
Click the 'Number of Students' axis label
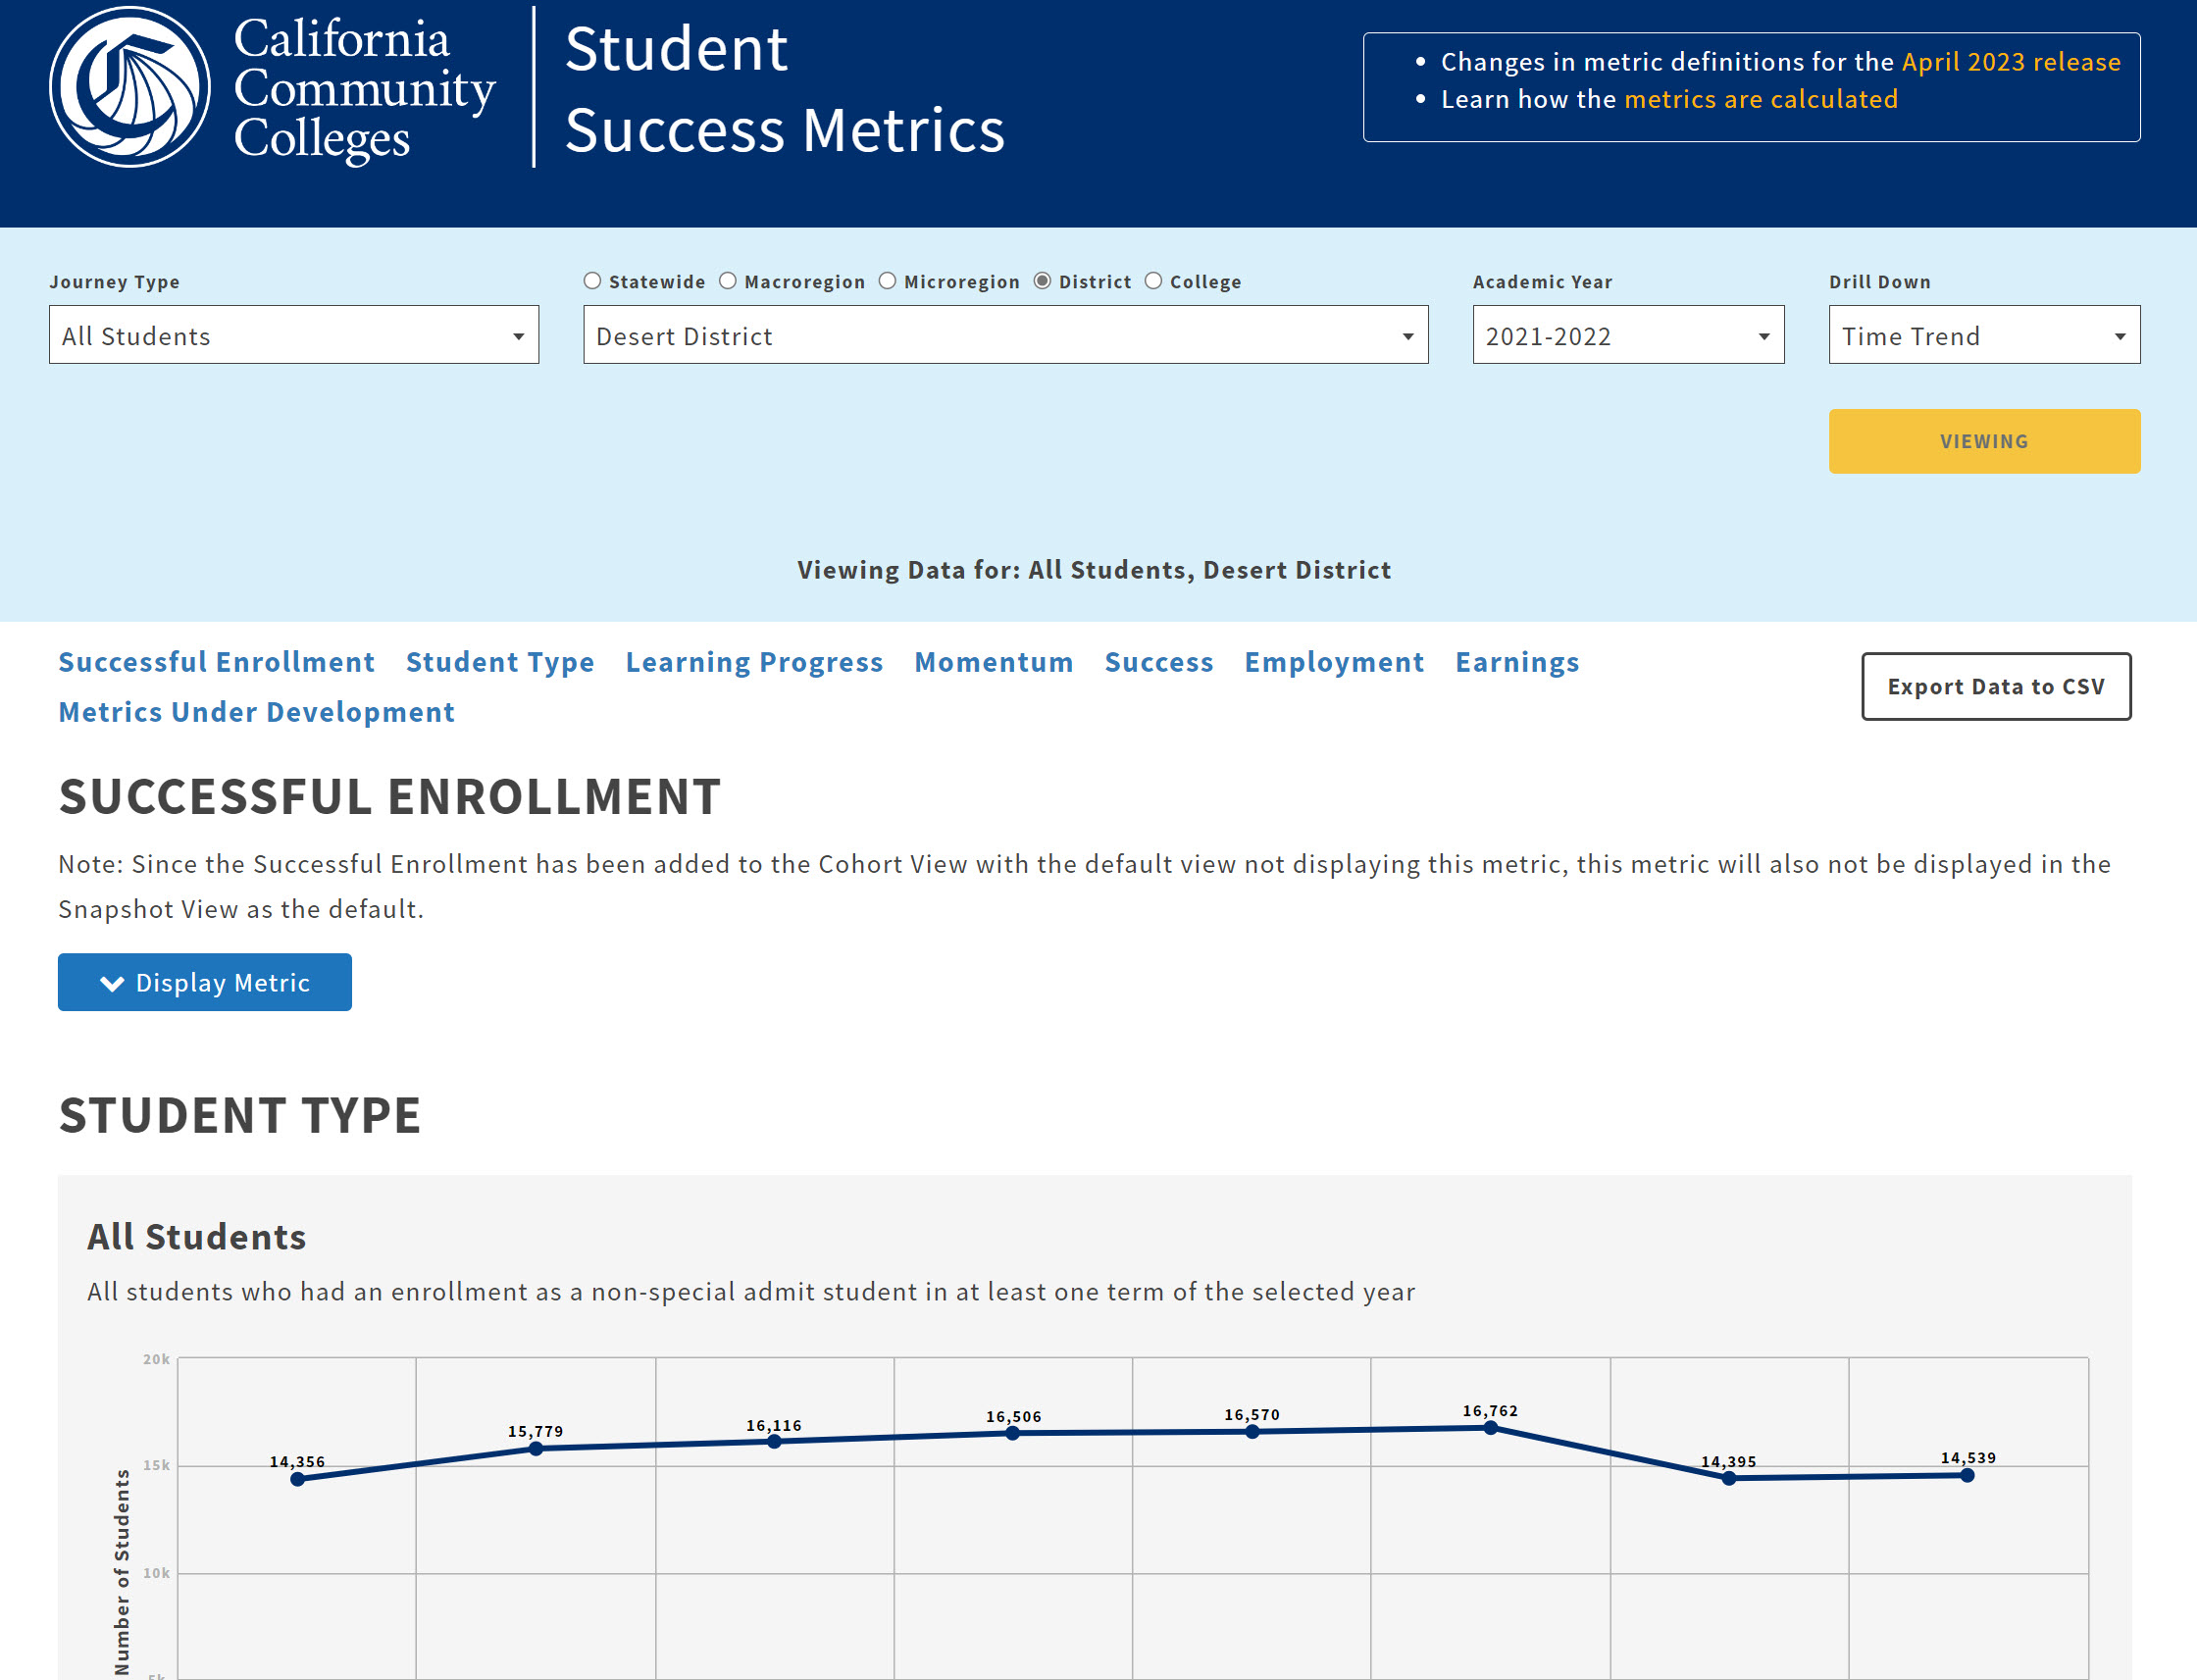[x=122, y=1571]
